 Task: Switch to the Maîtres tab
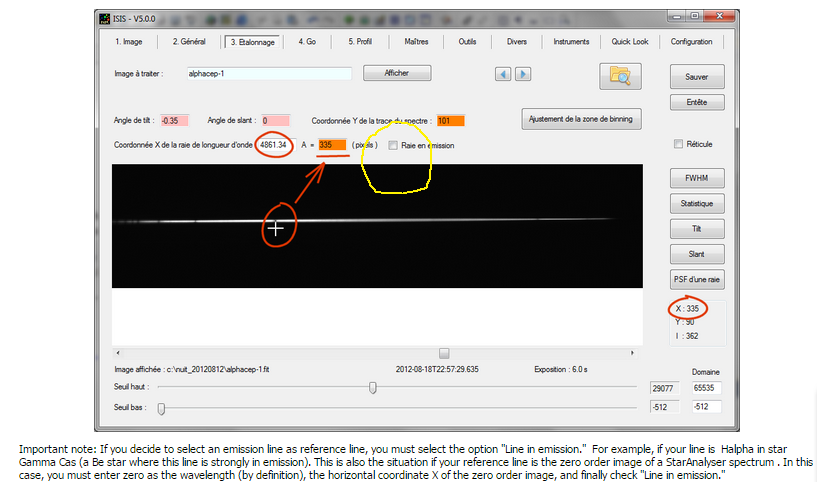416,42
